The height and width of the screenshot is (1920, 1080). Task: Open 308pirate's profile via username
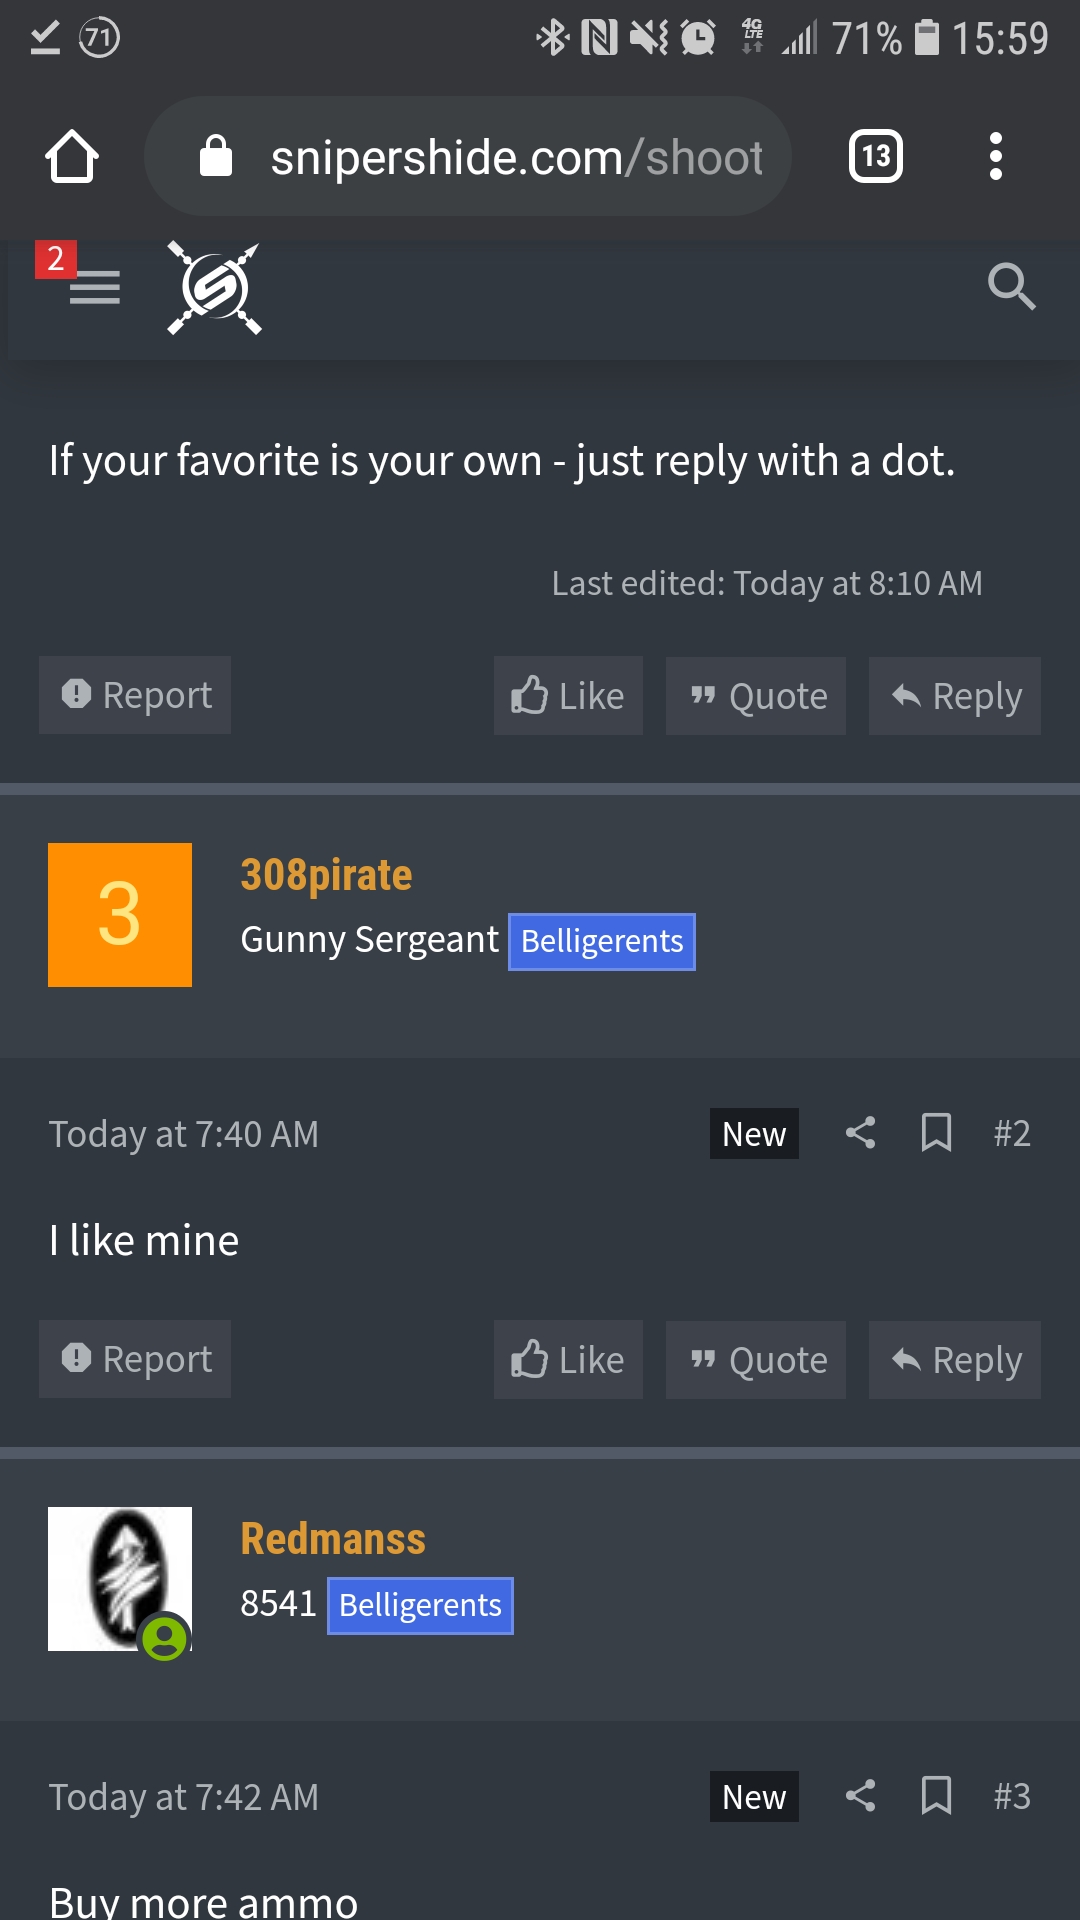point(326,875)
